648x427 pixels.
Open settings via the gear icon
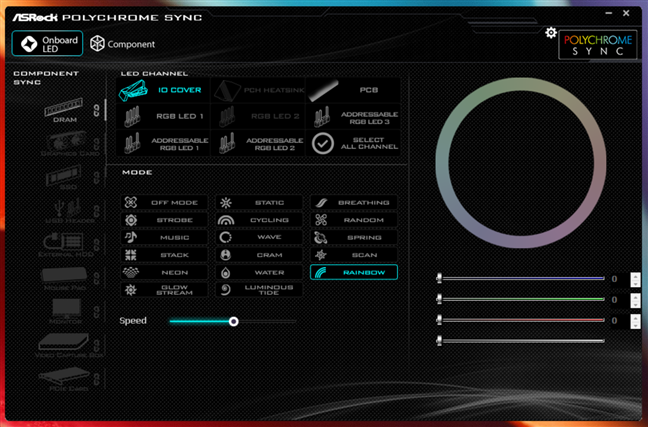551,33
